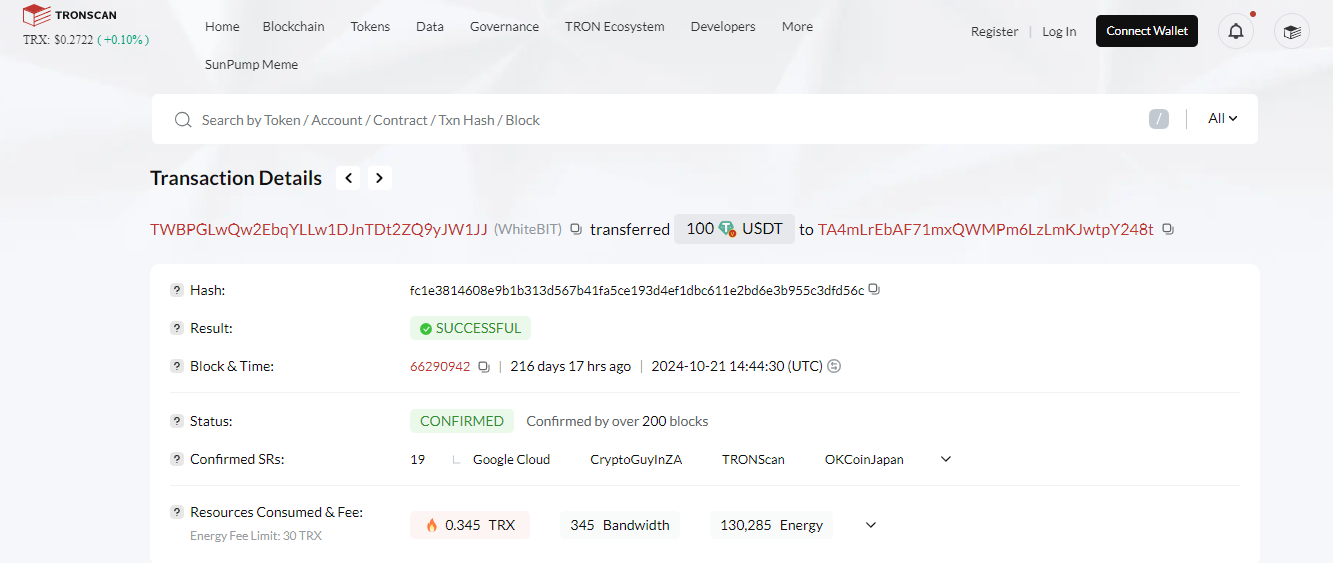Viewport: 1333px width, 563px height.
Task: Click the help icon beside Status
Action: click(x=177, y=421)
